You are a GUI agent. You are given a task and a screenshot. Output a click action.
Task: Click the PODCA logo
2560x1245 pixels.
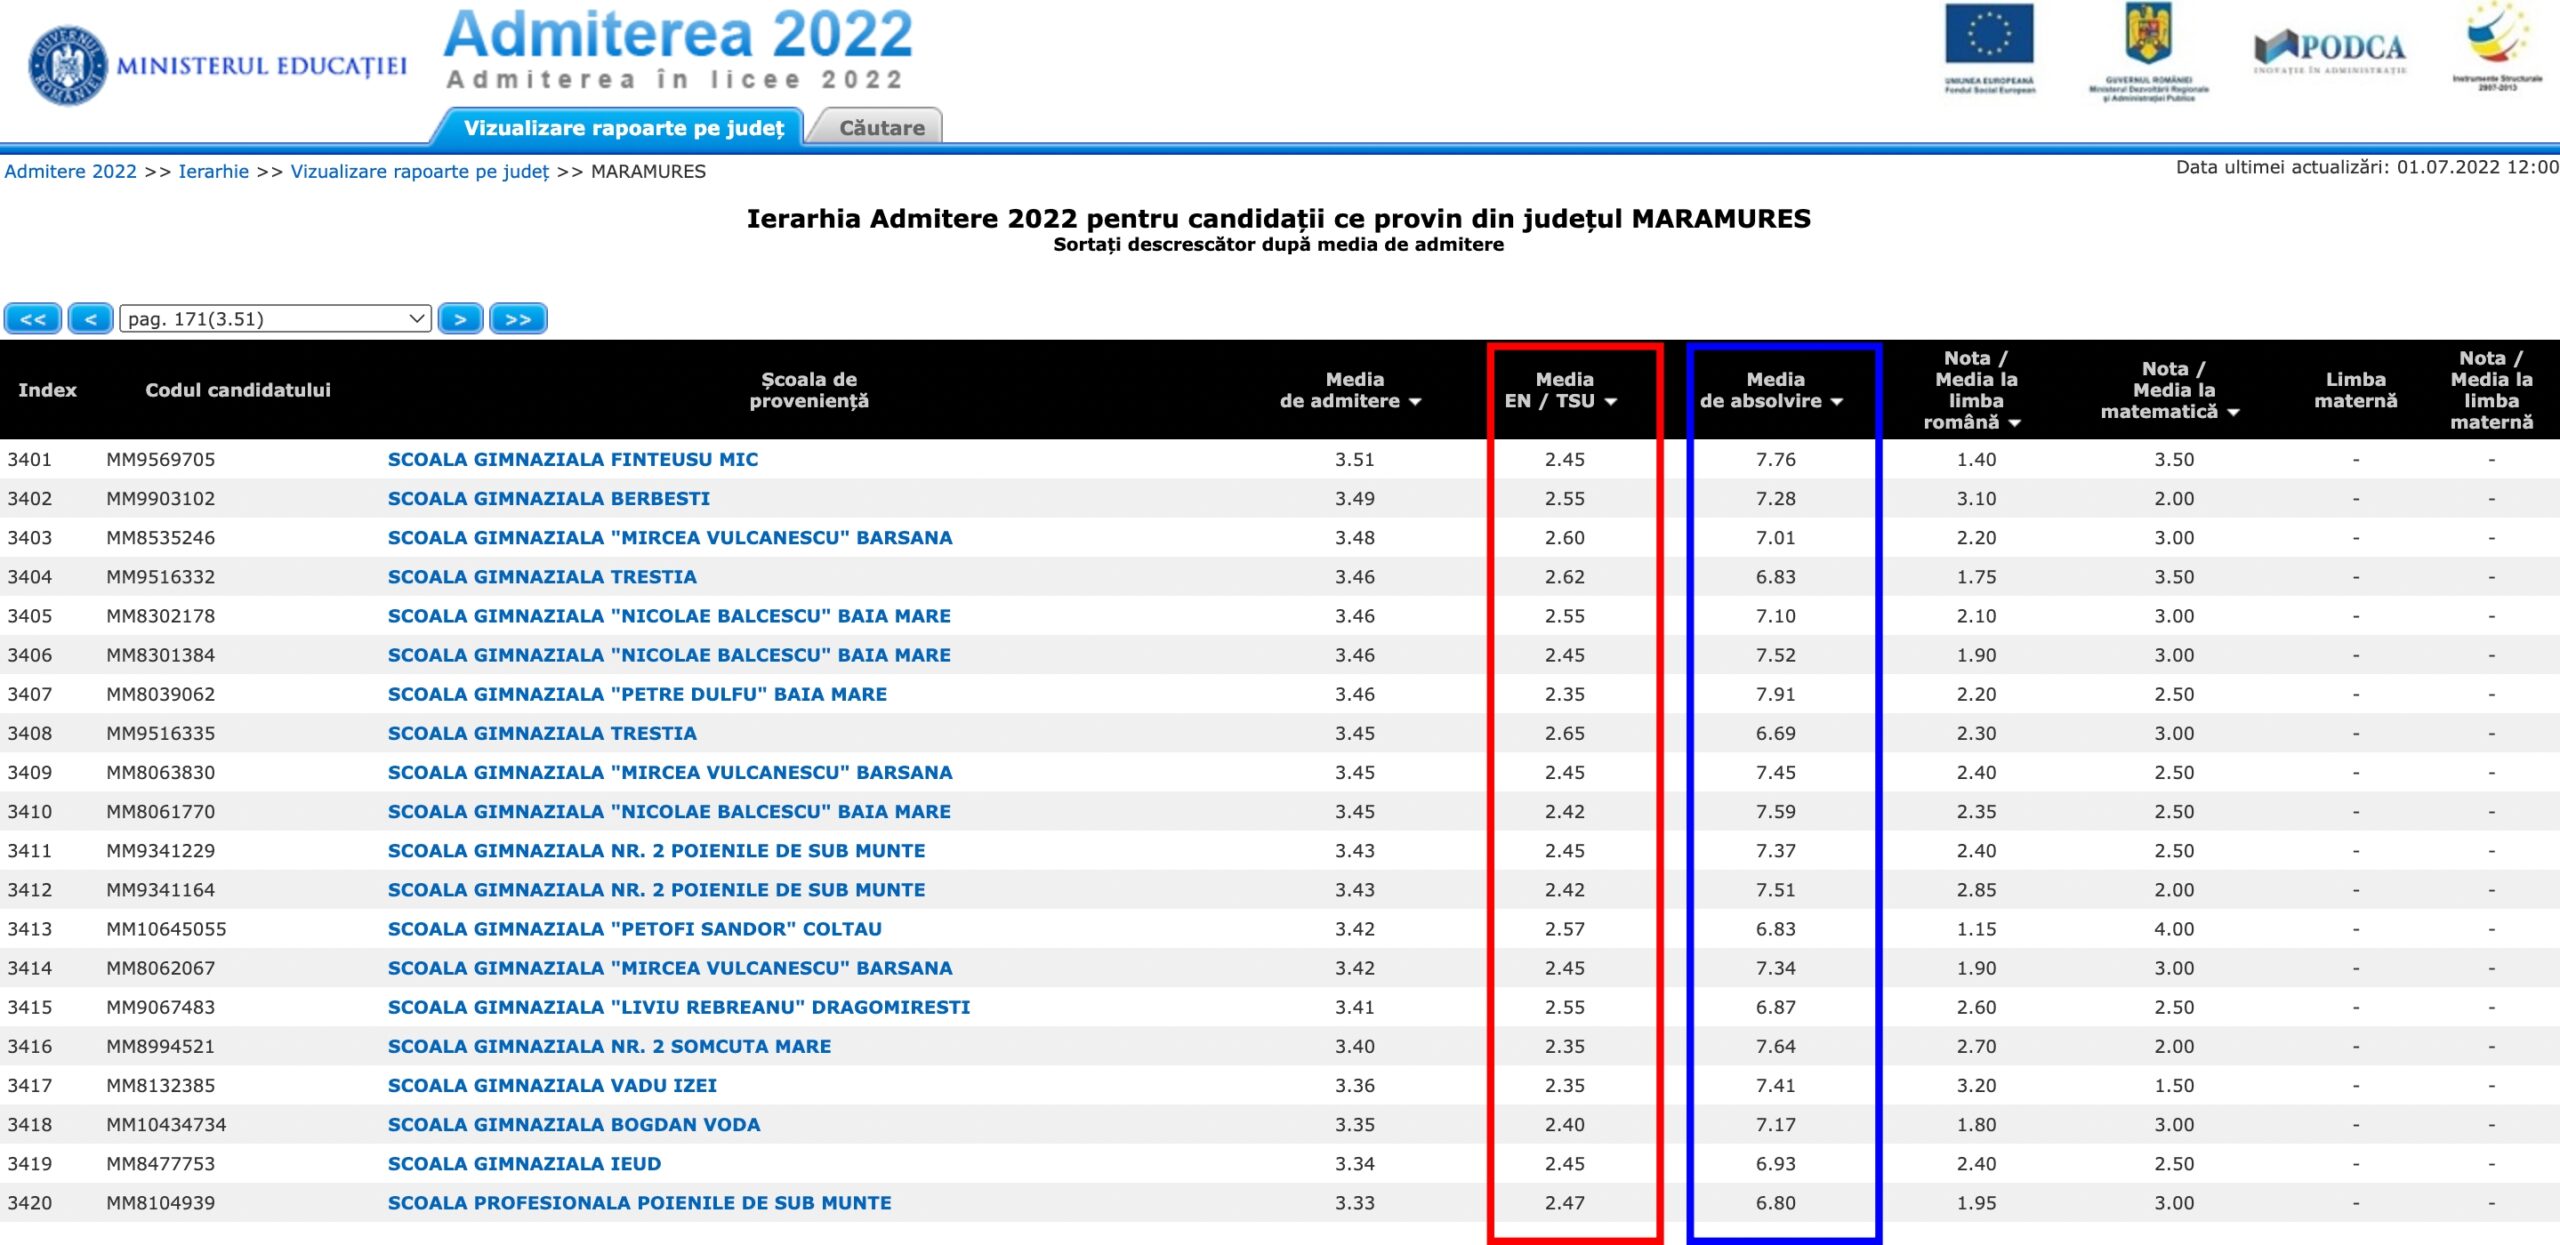[x=2330, y=52]
